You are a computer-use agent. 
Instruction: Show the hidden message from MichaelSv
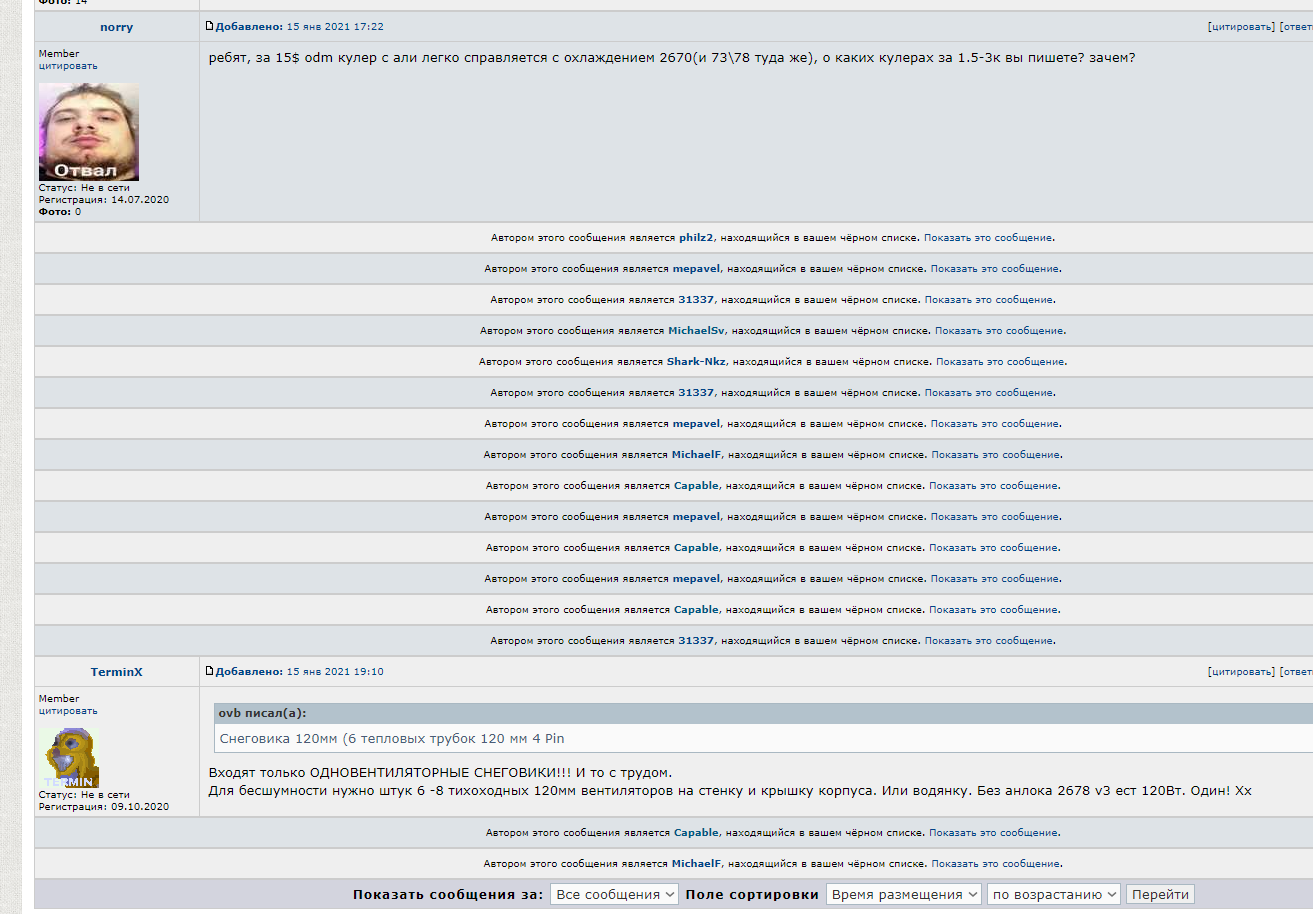pyautogui.click(x=999, y=331)
